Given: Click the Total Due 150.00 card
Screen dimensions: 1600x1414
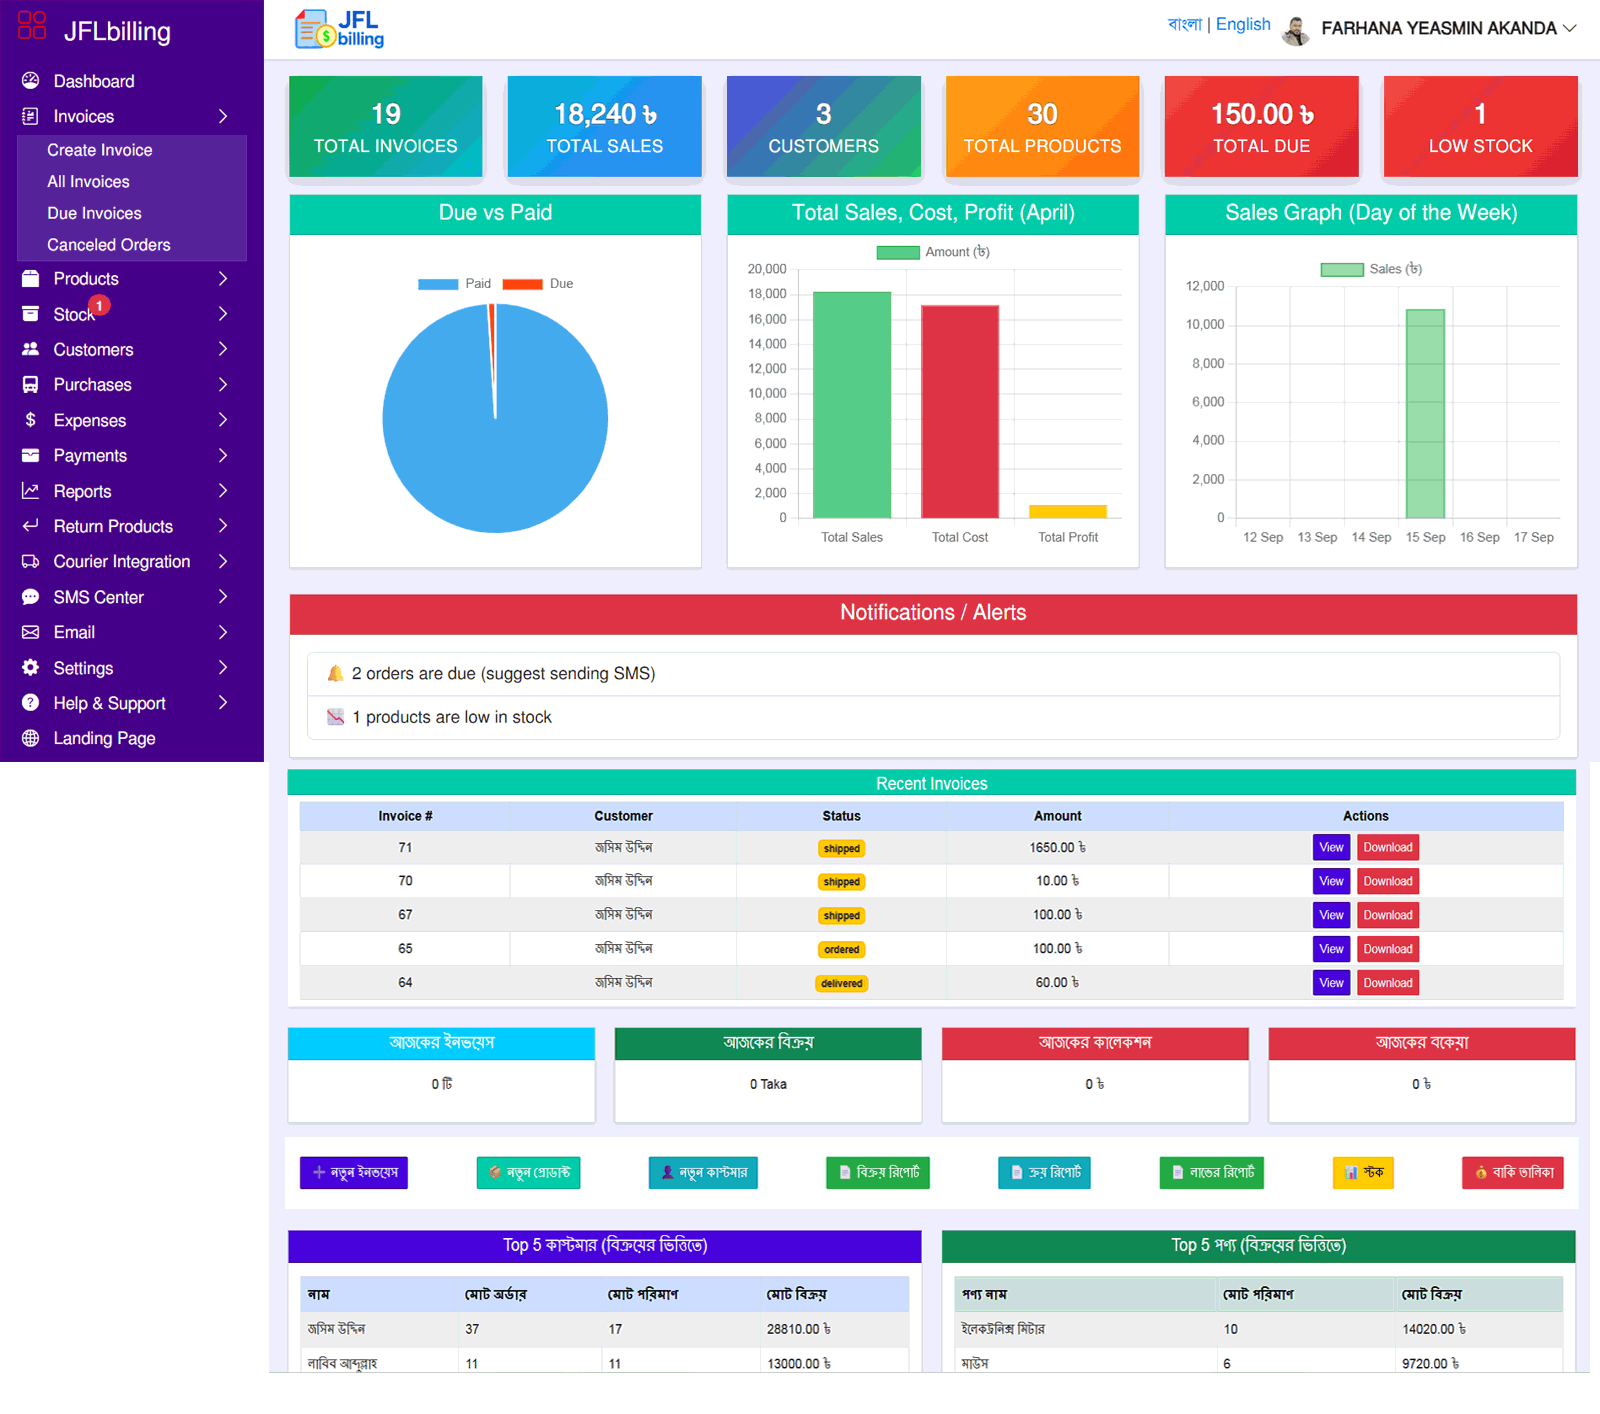Looking at the screenshot, I should tap(1262, 127).
